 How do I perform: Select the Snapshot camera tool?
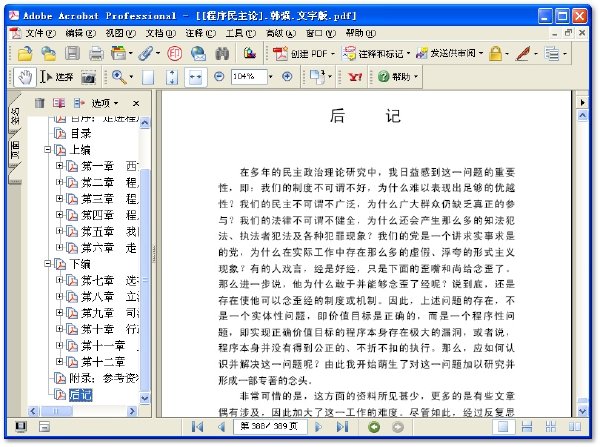point(88,77)
